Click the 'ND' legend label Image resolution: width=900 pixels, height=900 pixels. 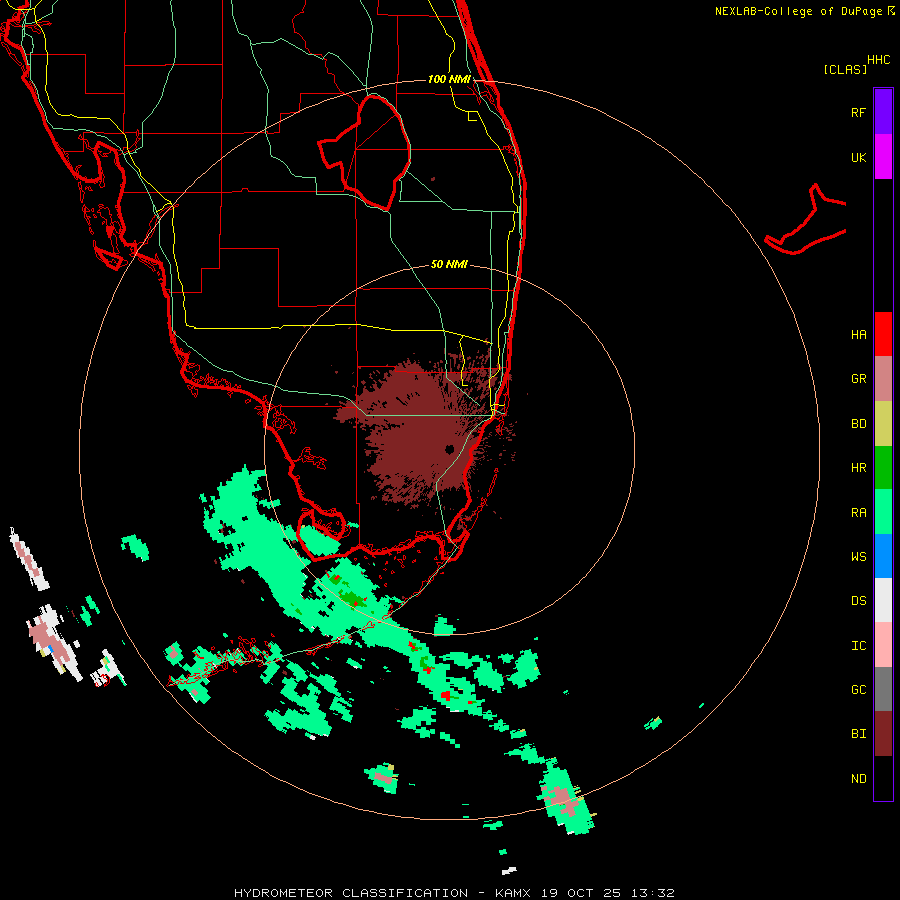tap(858, 779)
